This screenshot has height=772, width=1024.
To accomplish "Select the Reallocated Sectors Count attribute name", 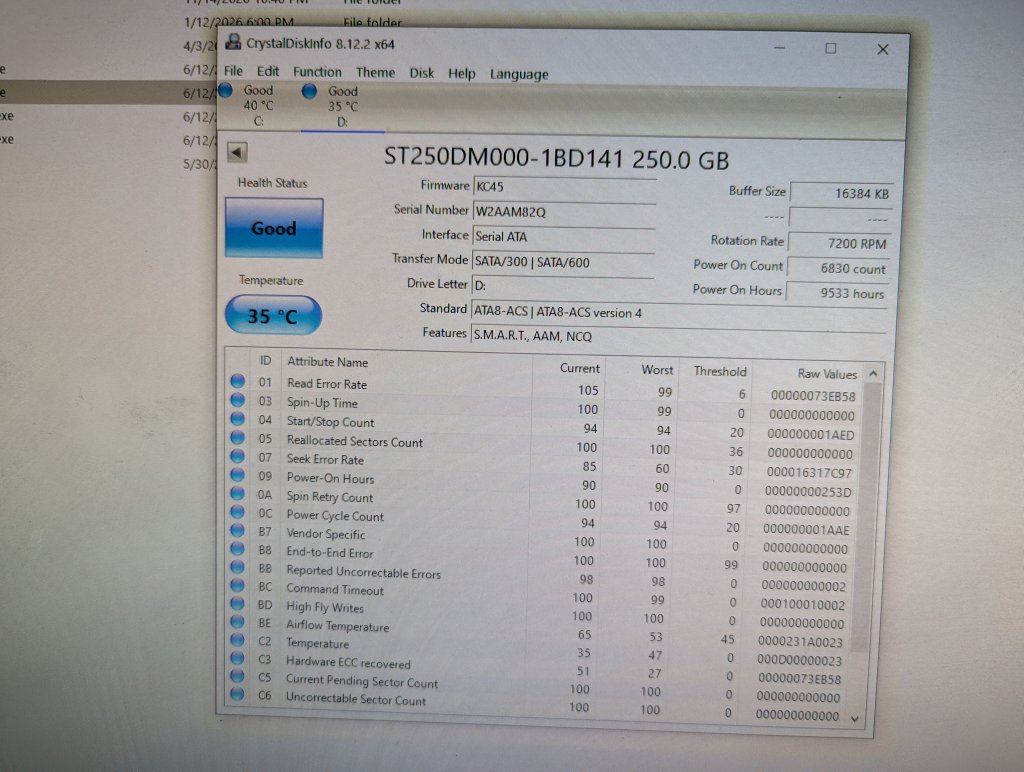I will coord(355,442).
